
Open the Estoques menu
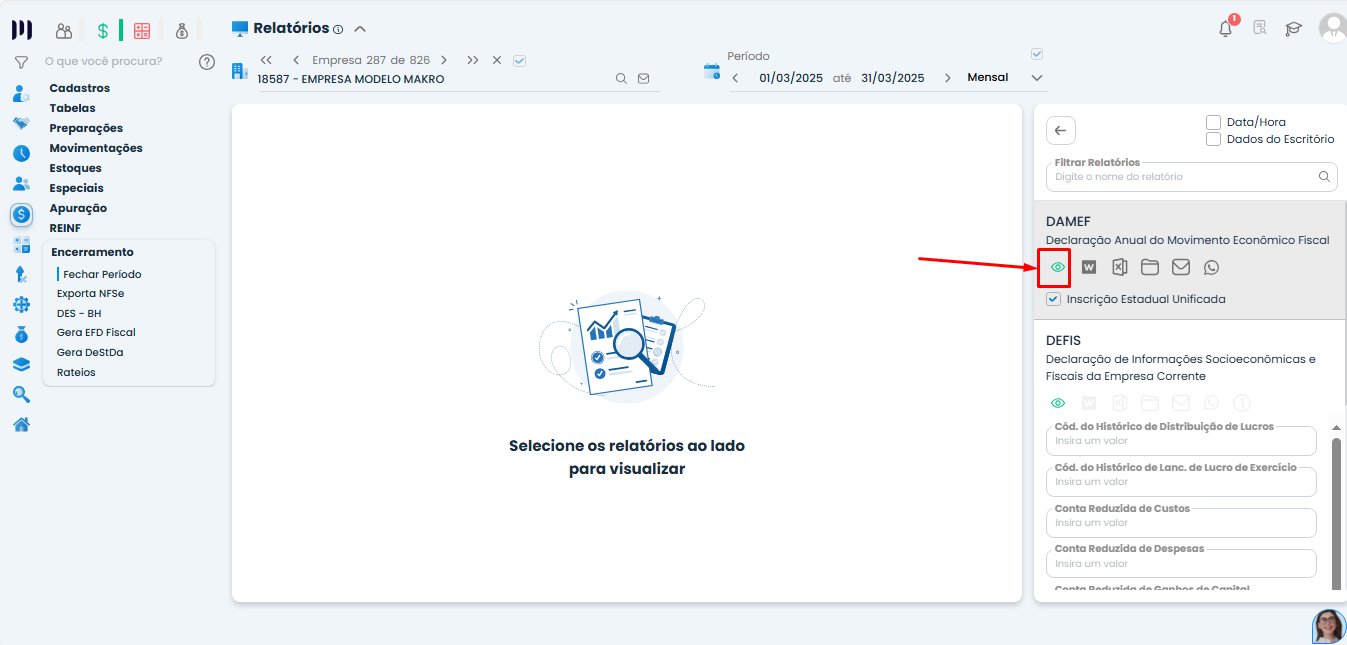click(76, 168)
